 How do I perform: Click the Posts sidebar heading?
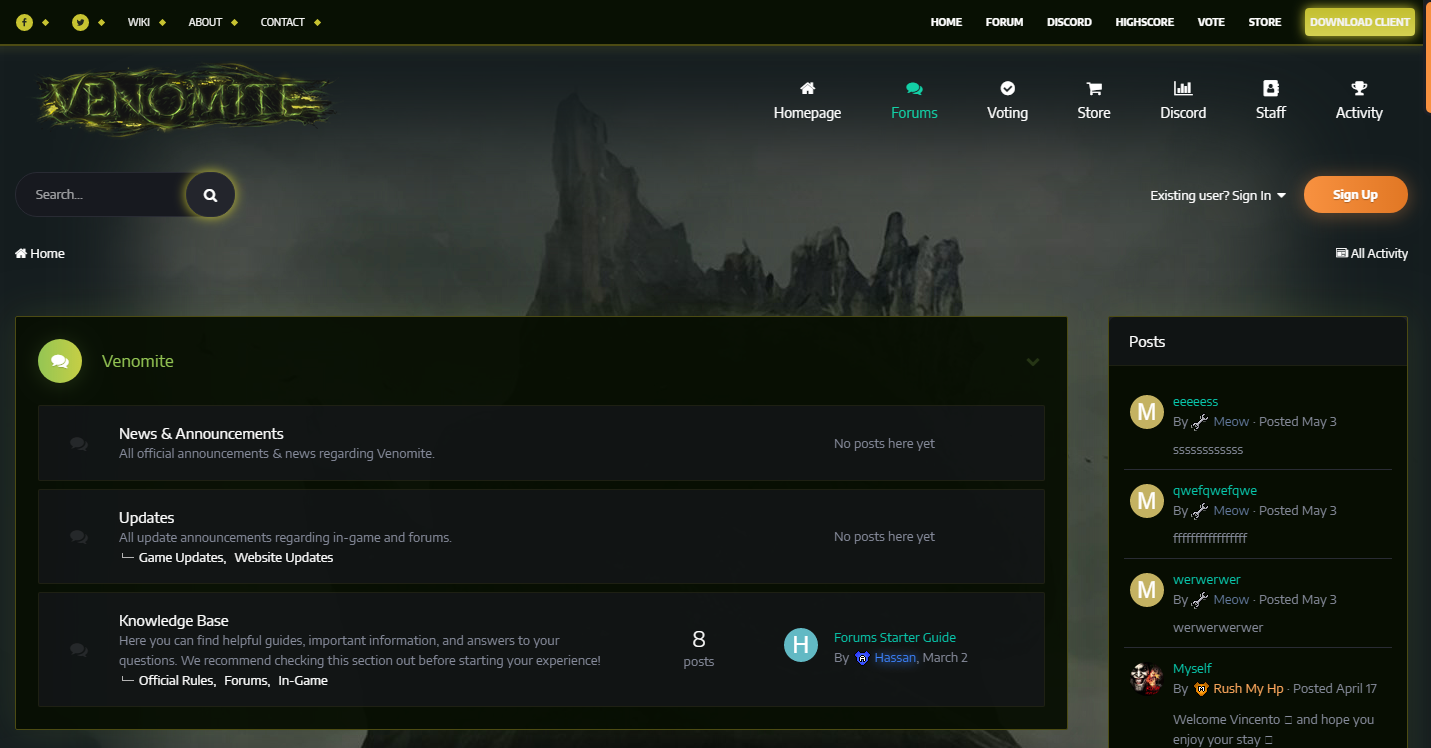[1147, 342]
